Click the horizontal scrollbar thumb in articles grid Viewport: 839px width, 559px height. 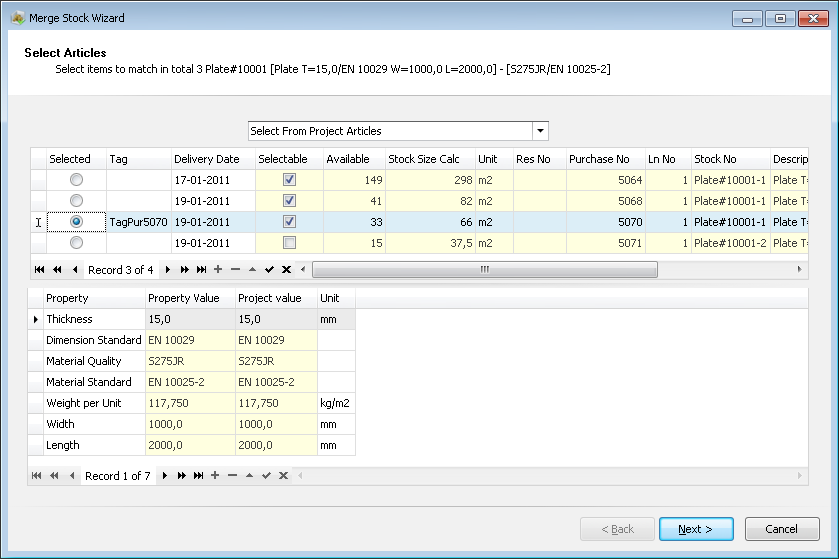484,270
